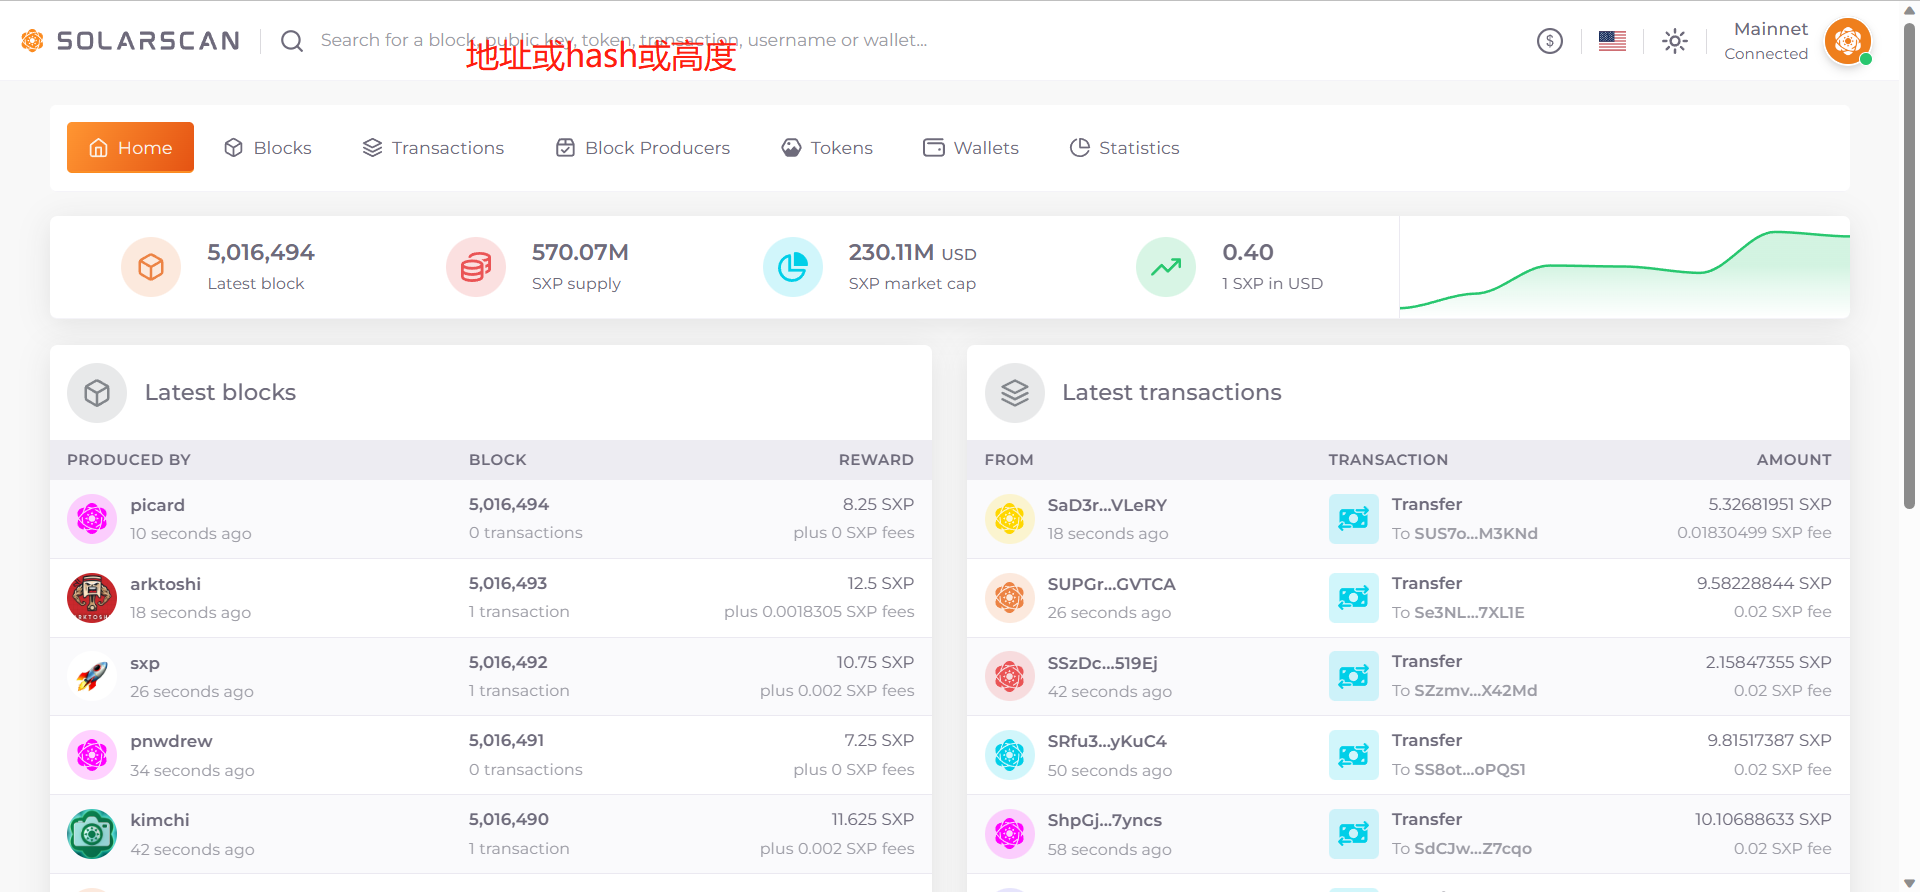This screenshot has width=1920, height=892.
Task: Open sender SaD3r...VLeRY
Action: 1108,505
